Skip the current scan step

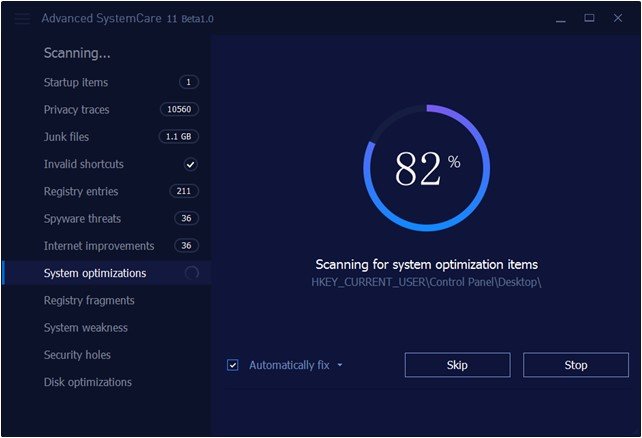457,365
